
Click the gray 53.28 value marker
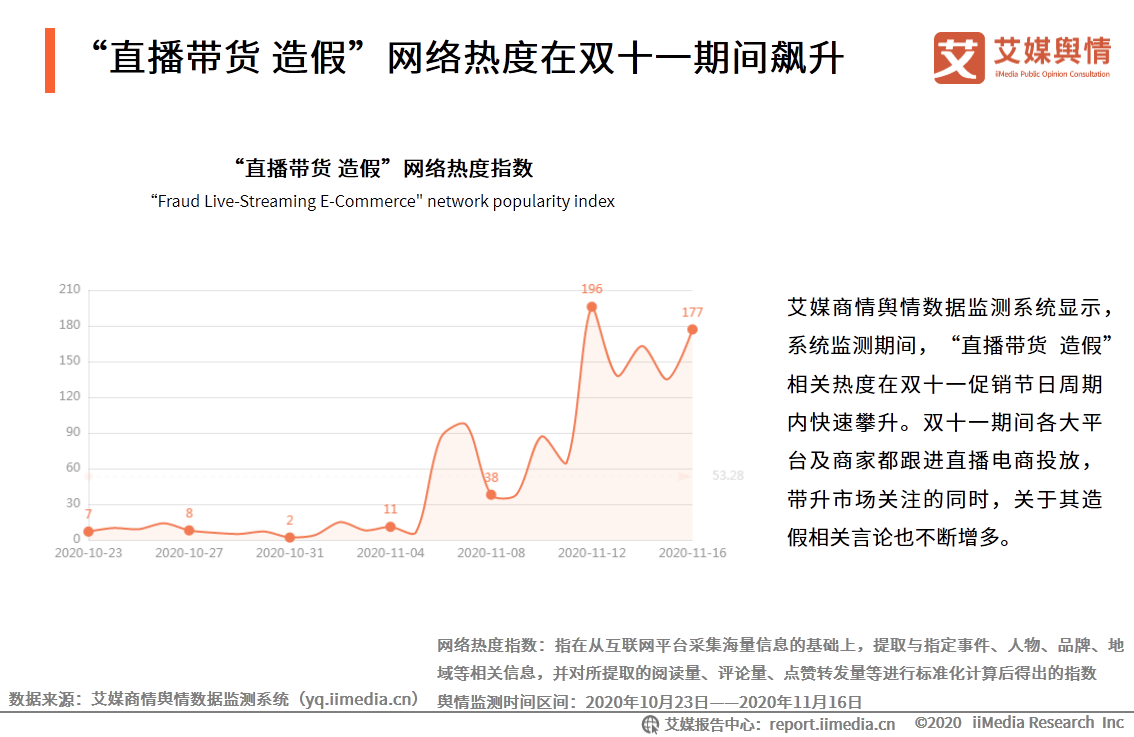[x=727, y=477]
